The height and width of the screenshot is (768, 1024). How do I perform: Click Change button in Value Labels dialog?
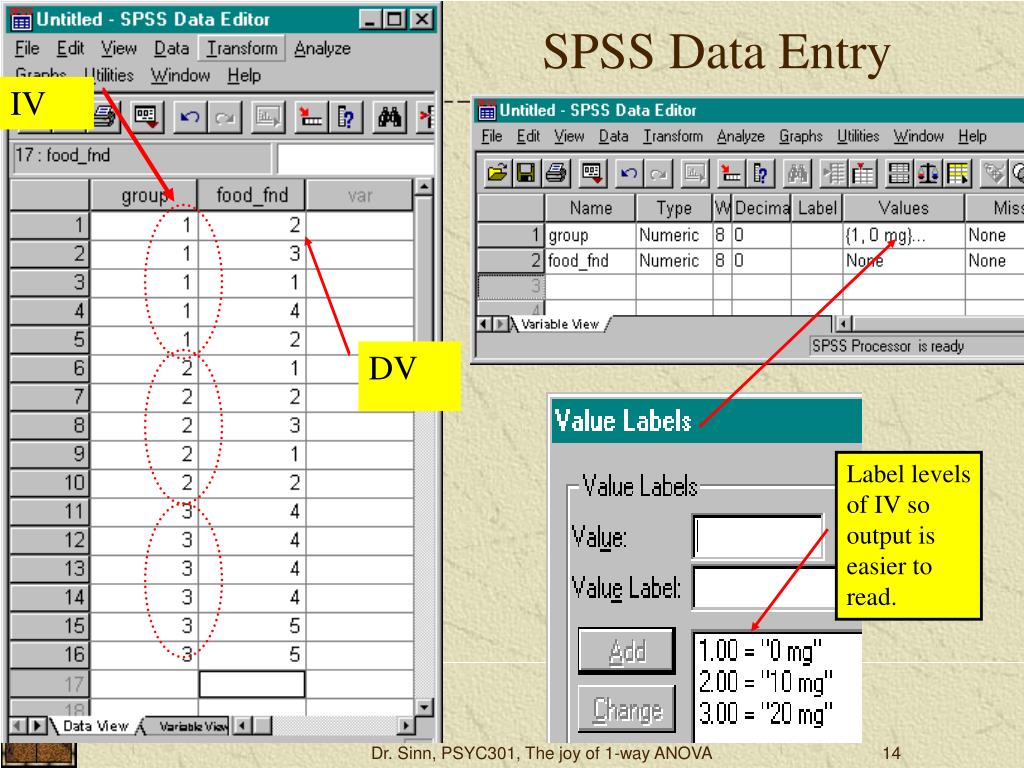tap(626, 709)
